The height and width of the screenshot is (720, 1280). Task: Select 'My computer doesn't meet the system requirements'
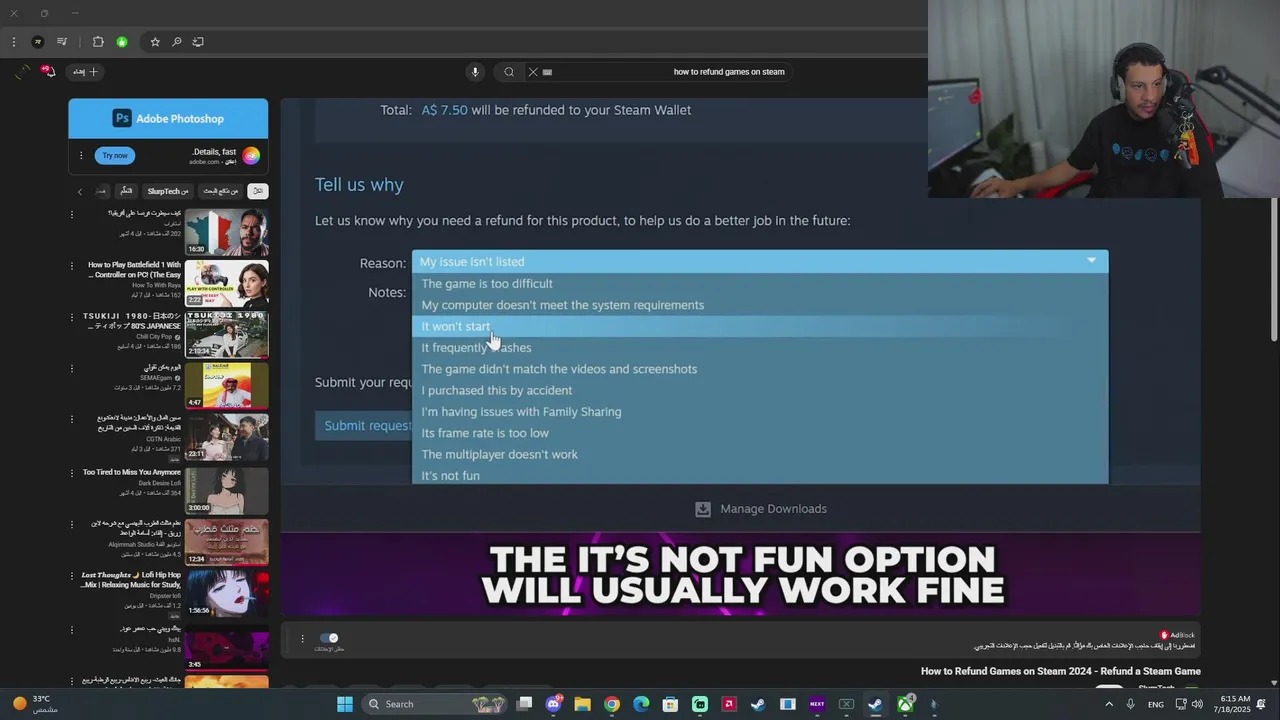click(x=760, y=305)
